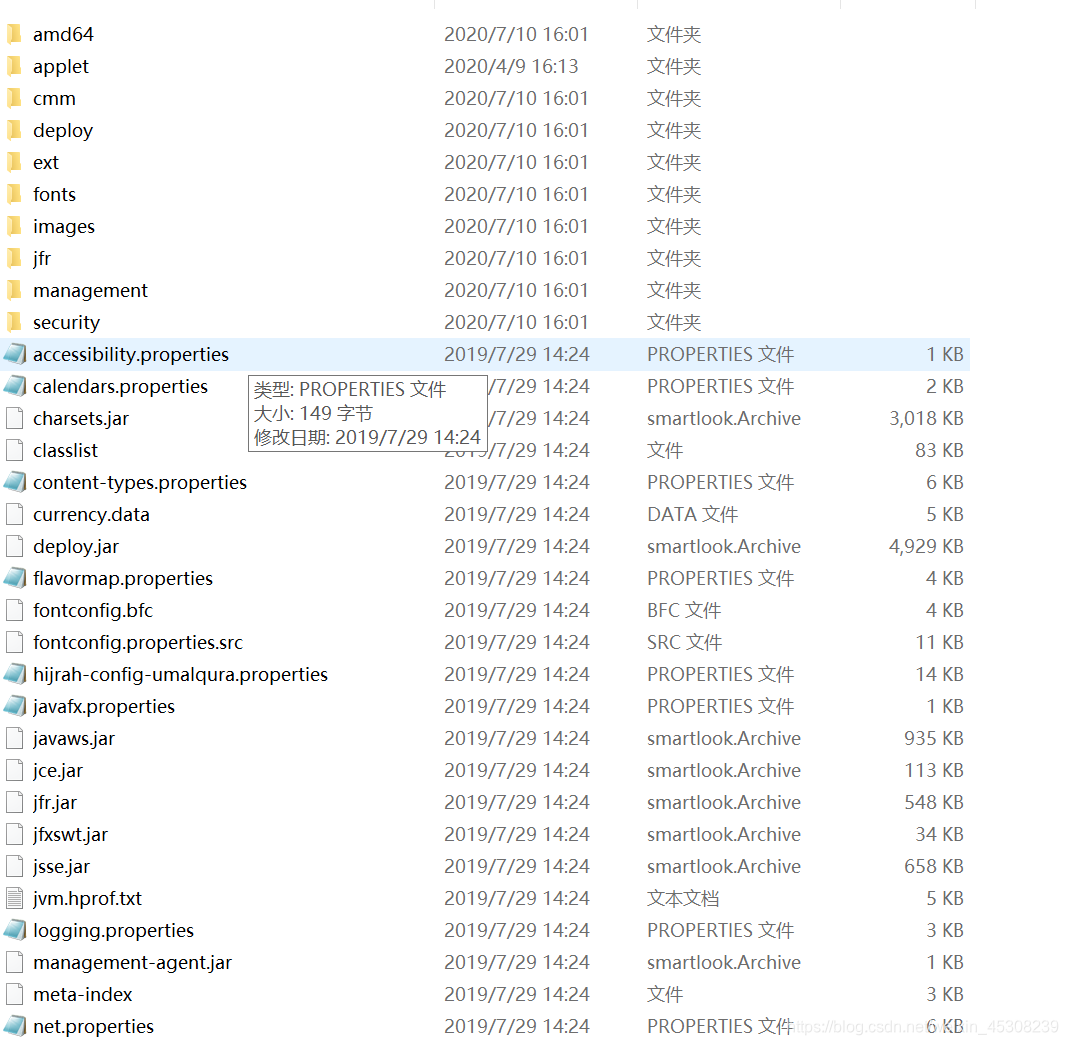Select file name deploy.jar

click(76, 546)
